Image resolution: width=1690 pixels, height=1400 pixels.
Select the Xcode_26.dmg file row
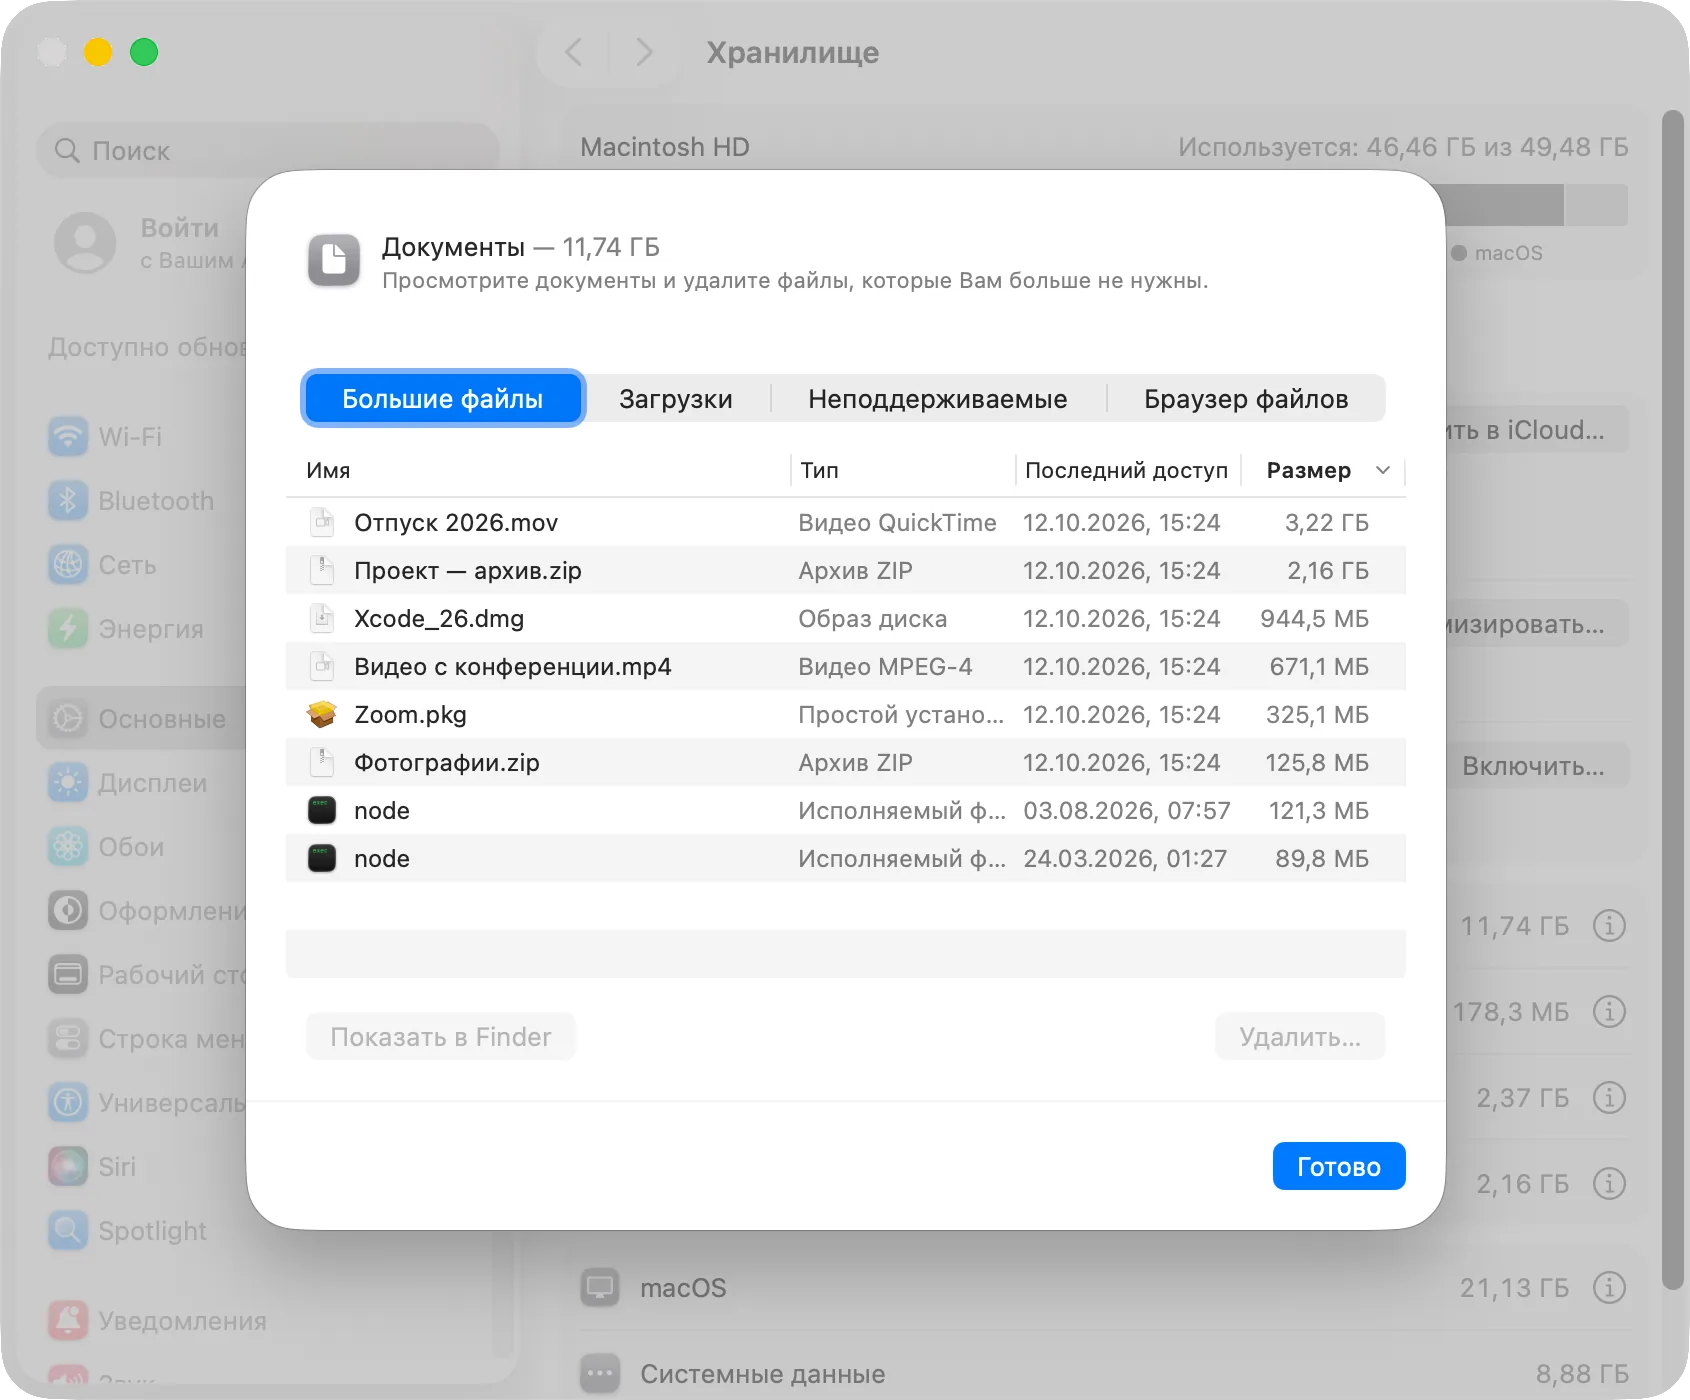pyautogui.click(x=846, y=618)
